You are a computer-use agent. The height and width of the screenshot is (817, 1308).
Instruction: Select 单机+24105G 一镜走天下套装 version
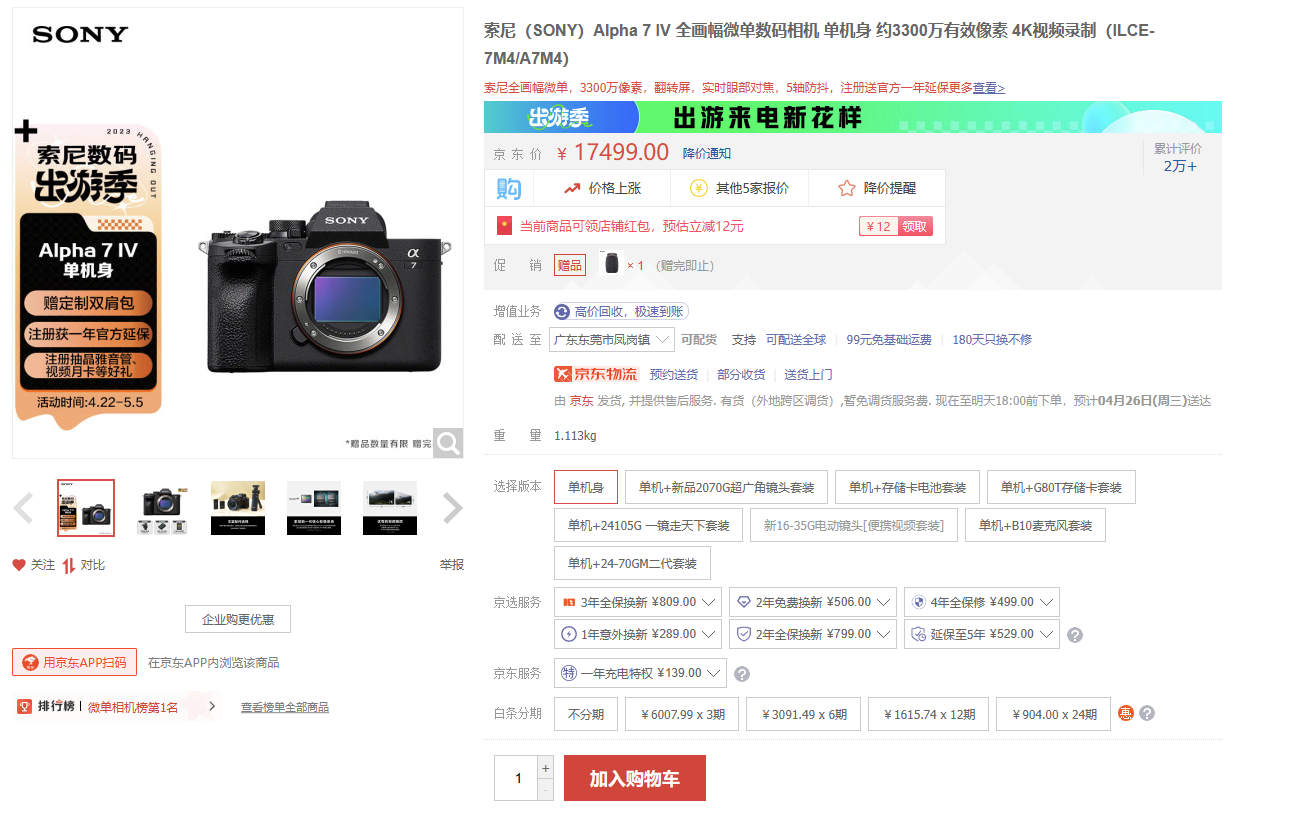pyautogui.click(x=649, y=525)
